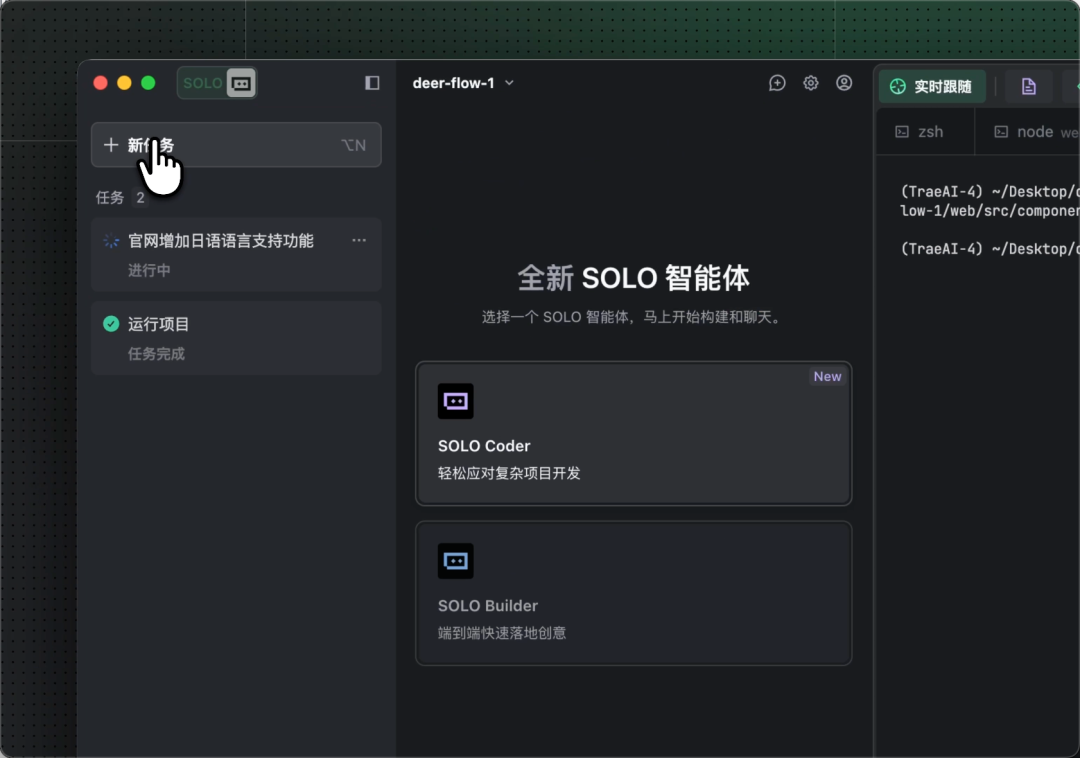
Task: Start a new chat via the plus bubble icon
Action: 777,83
